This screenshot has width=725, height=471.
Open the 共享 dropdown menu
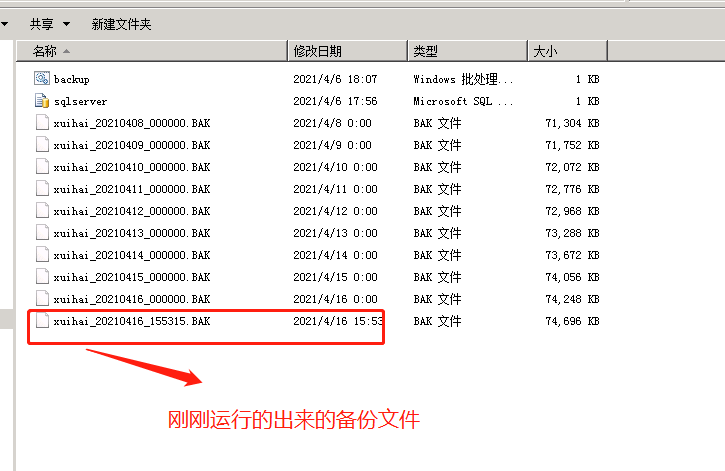[x=49, y=24]
